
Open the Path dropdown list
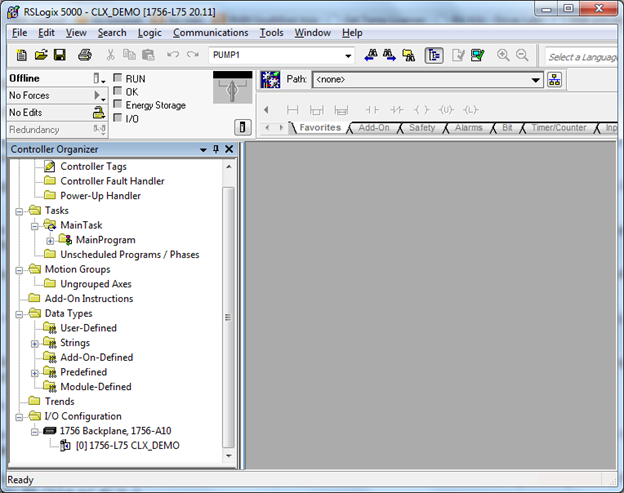coord(536,80)
